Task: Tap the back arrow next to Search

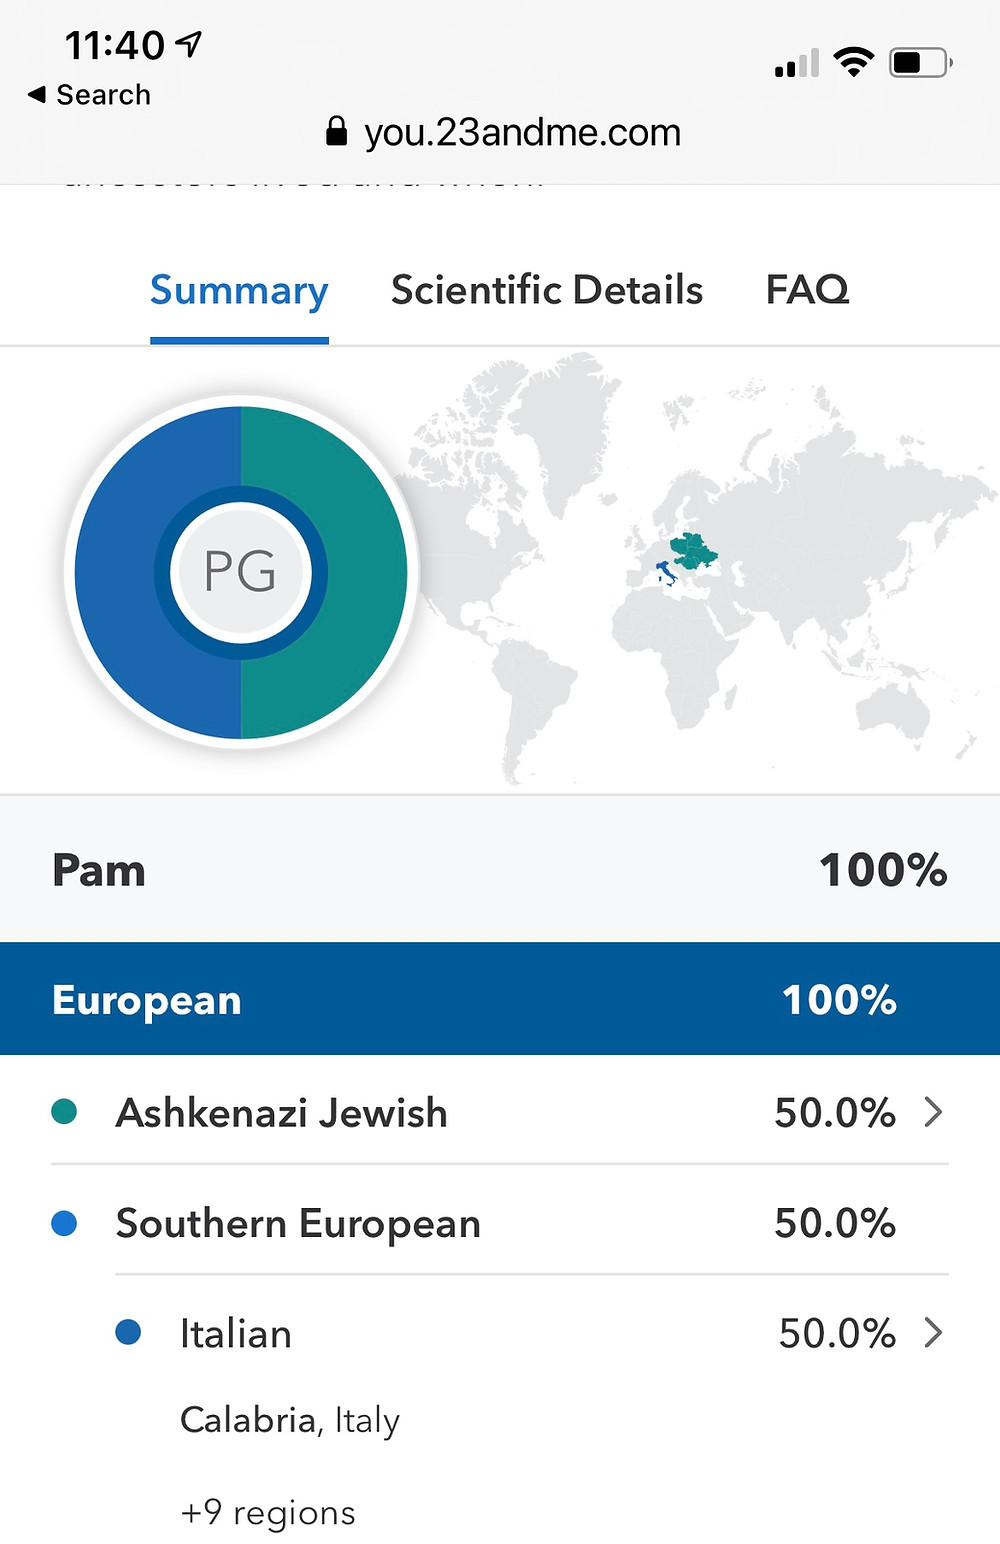Action: (37, 94)
